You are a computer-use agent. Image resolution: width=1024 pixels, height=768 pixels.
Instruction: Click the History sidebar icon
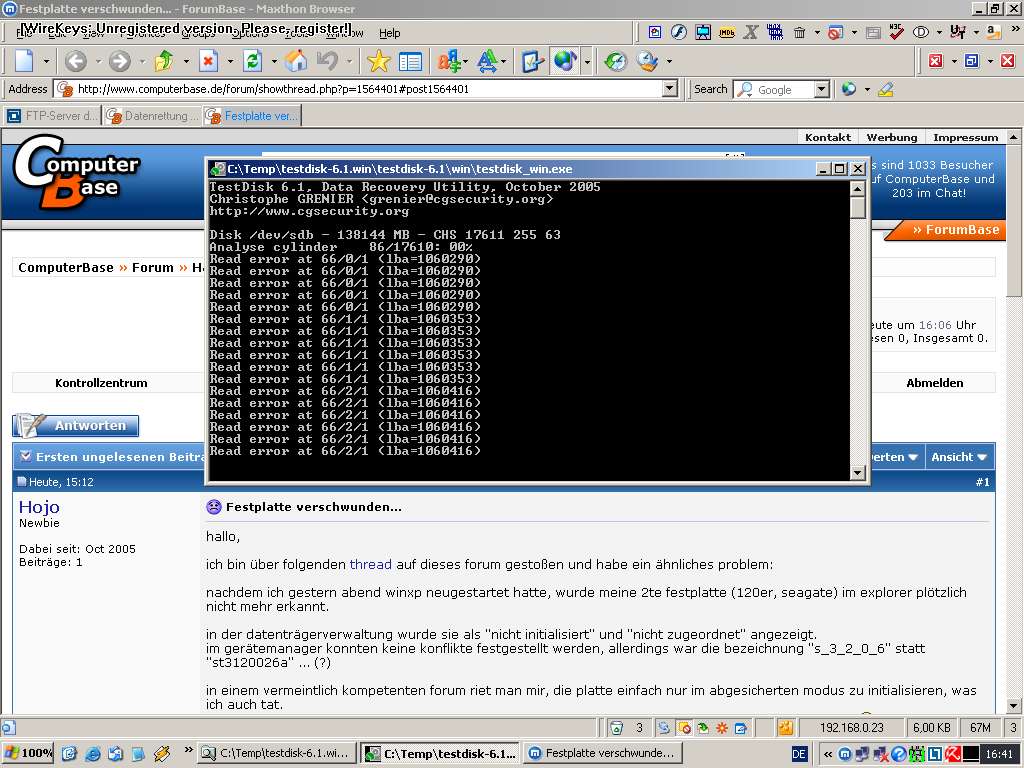tap(410, 61)
